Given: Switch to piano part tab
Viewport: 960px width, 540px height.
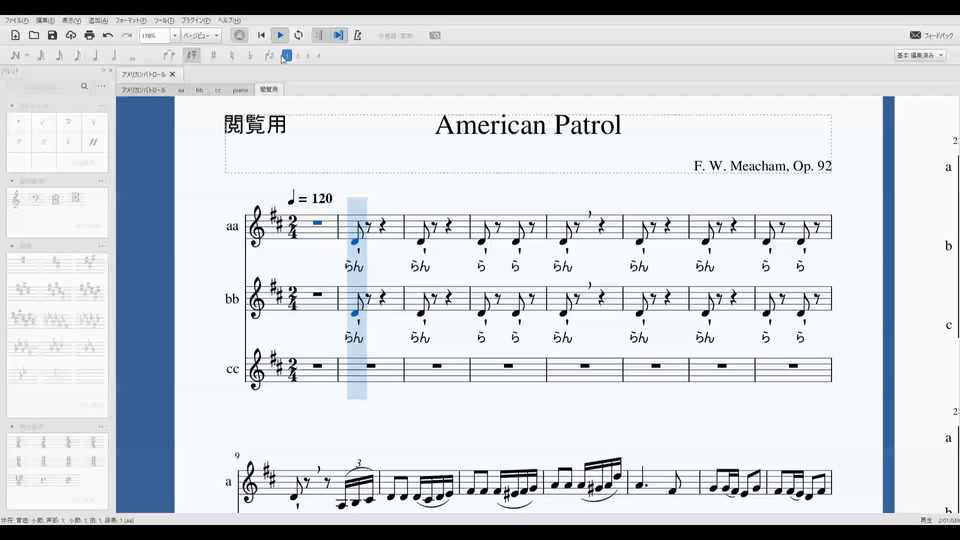Looking at the screenshot, I should (x=240, y=90).
